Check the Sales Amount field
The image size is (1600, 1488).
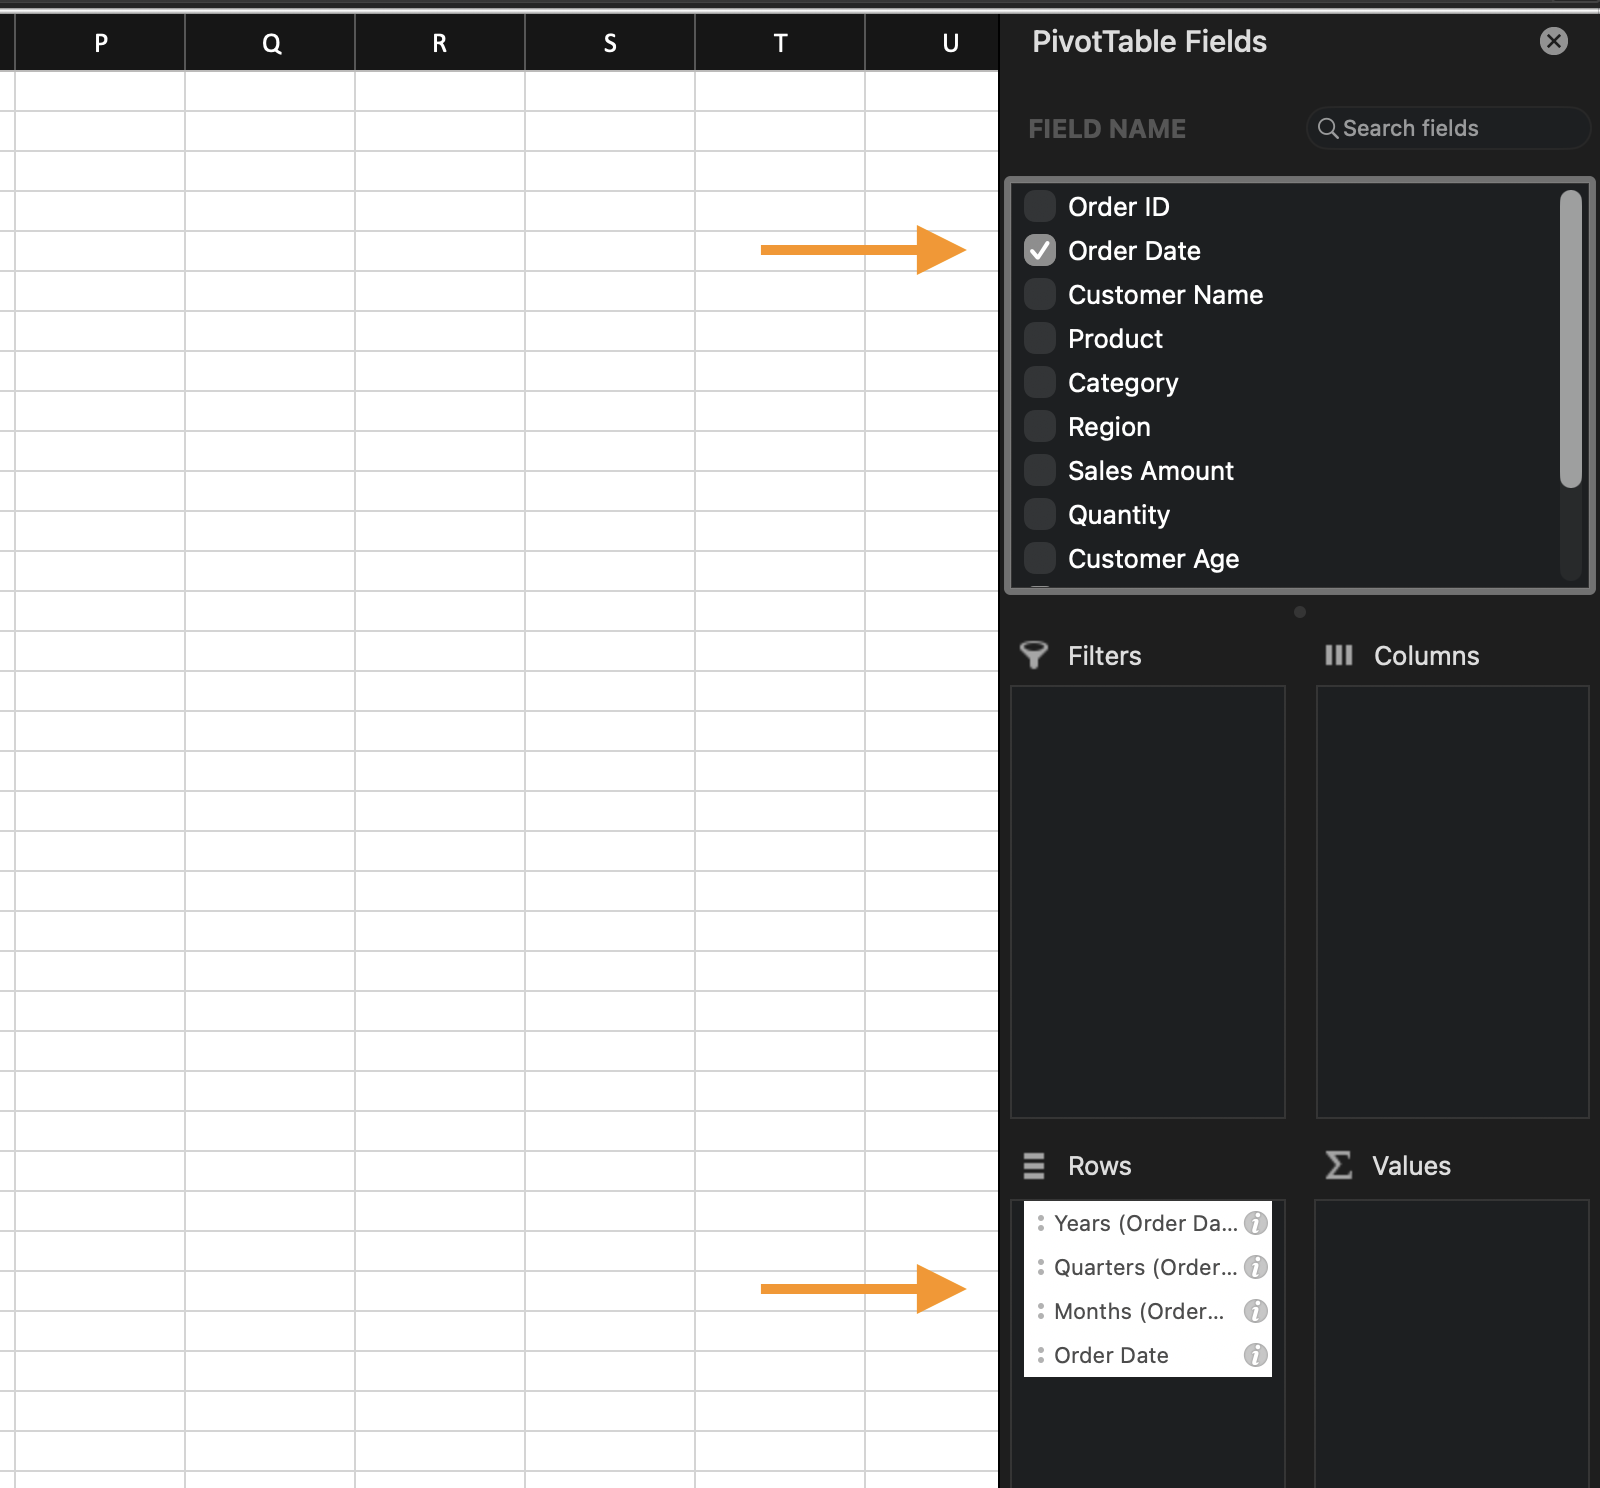pos(1040,470)
